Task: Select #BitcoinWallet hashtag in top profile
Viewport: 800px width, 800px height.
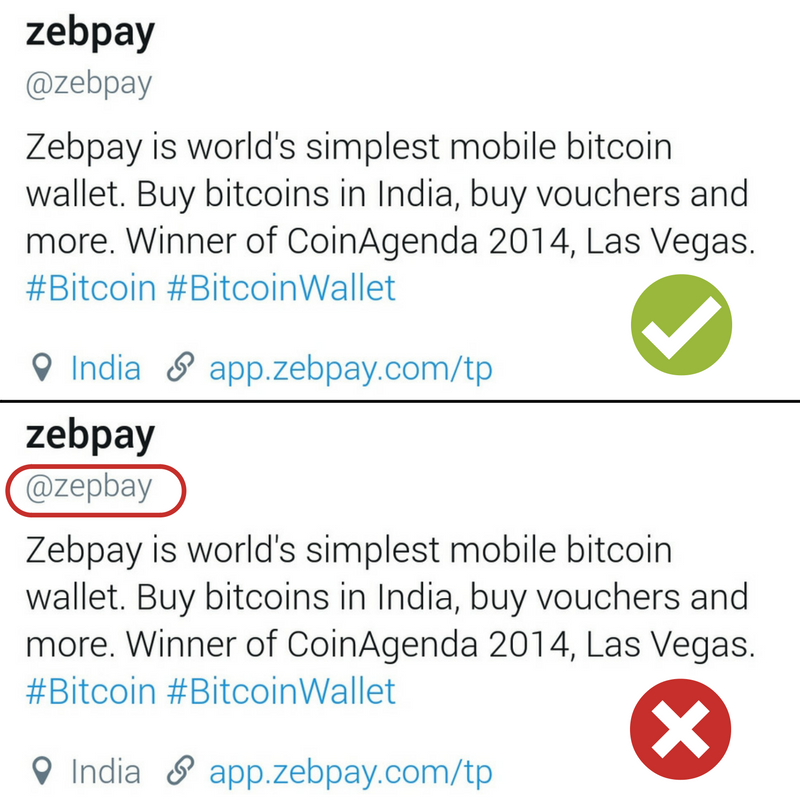Action: pyautogui.click(x=281, y=288)
